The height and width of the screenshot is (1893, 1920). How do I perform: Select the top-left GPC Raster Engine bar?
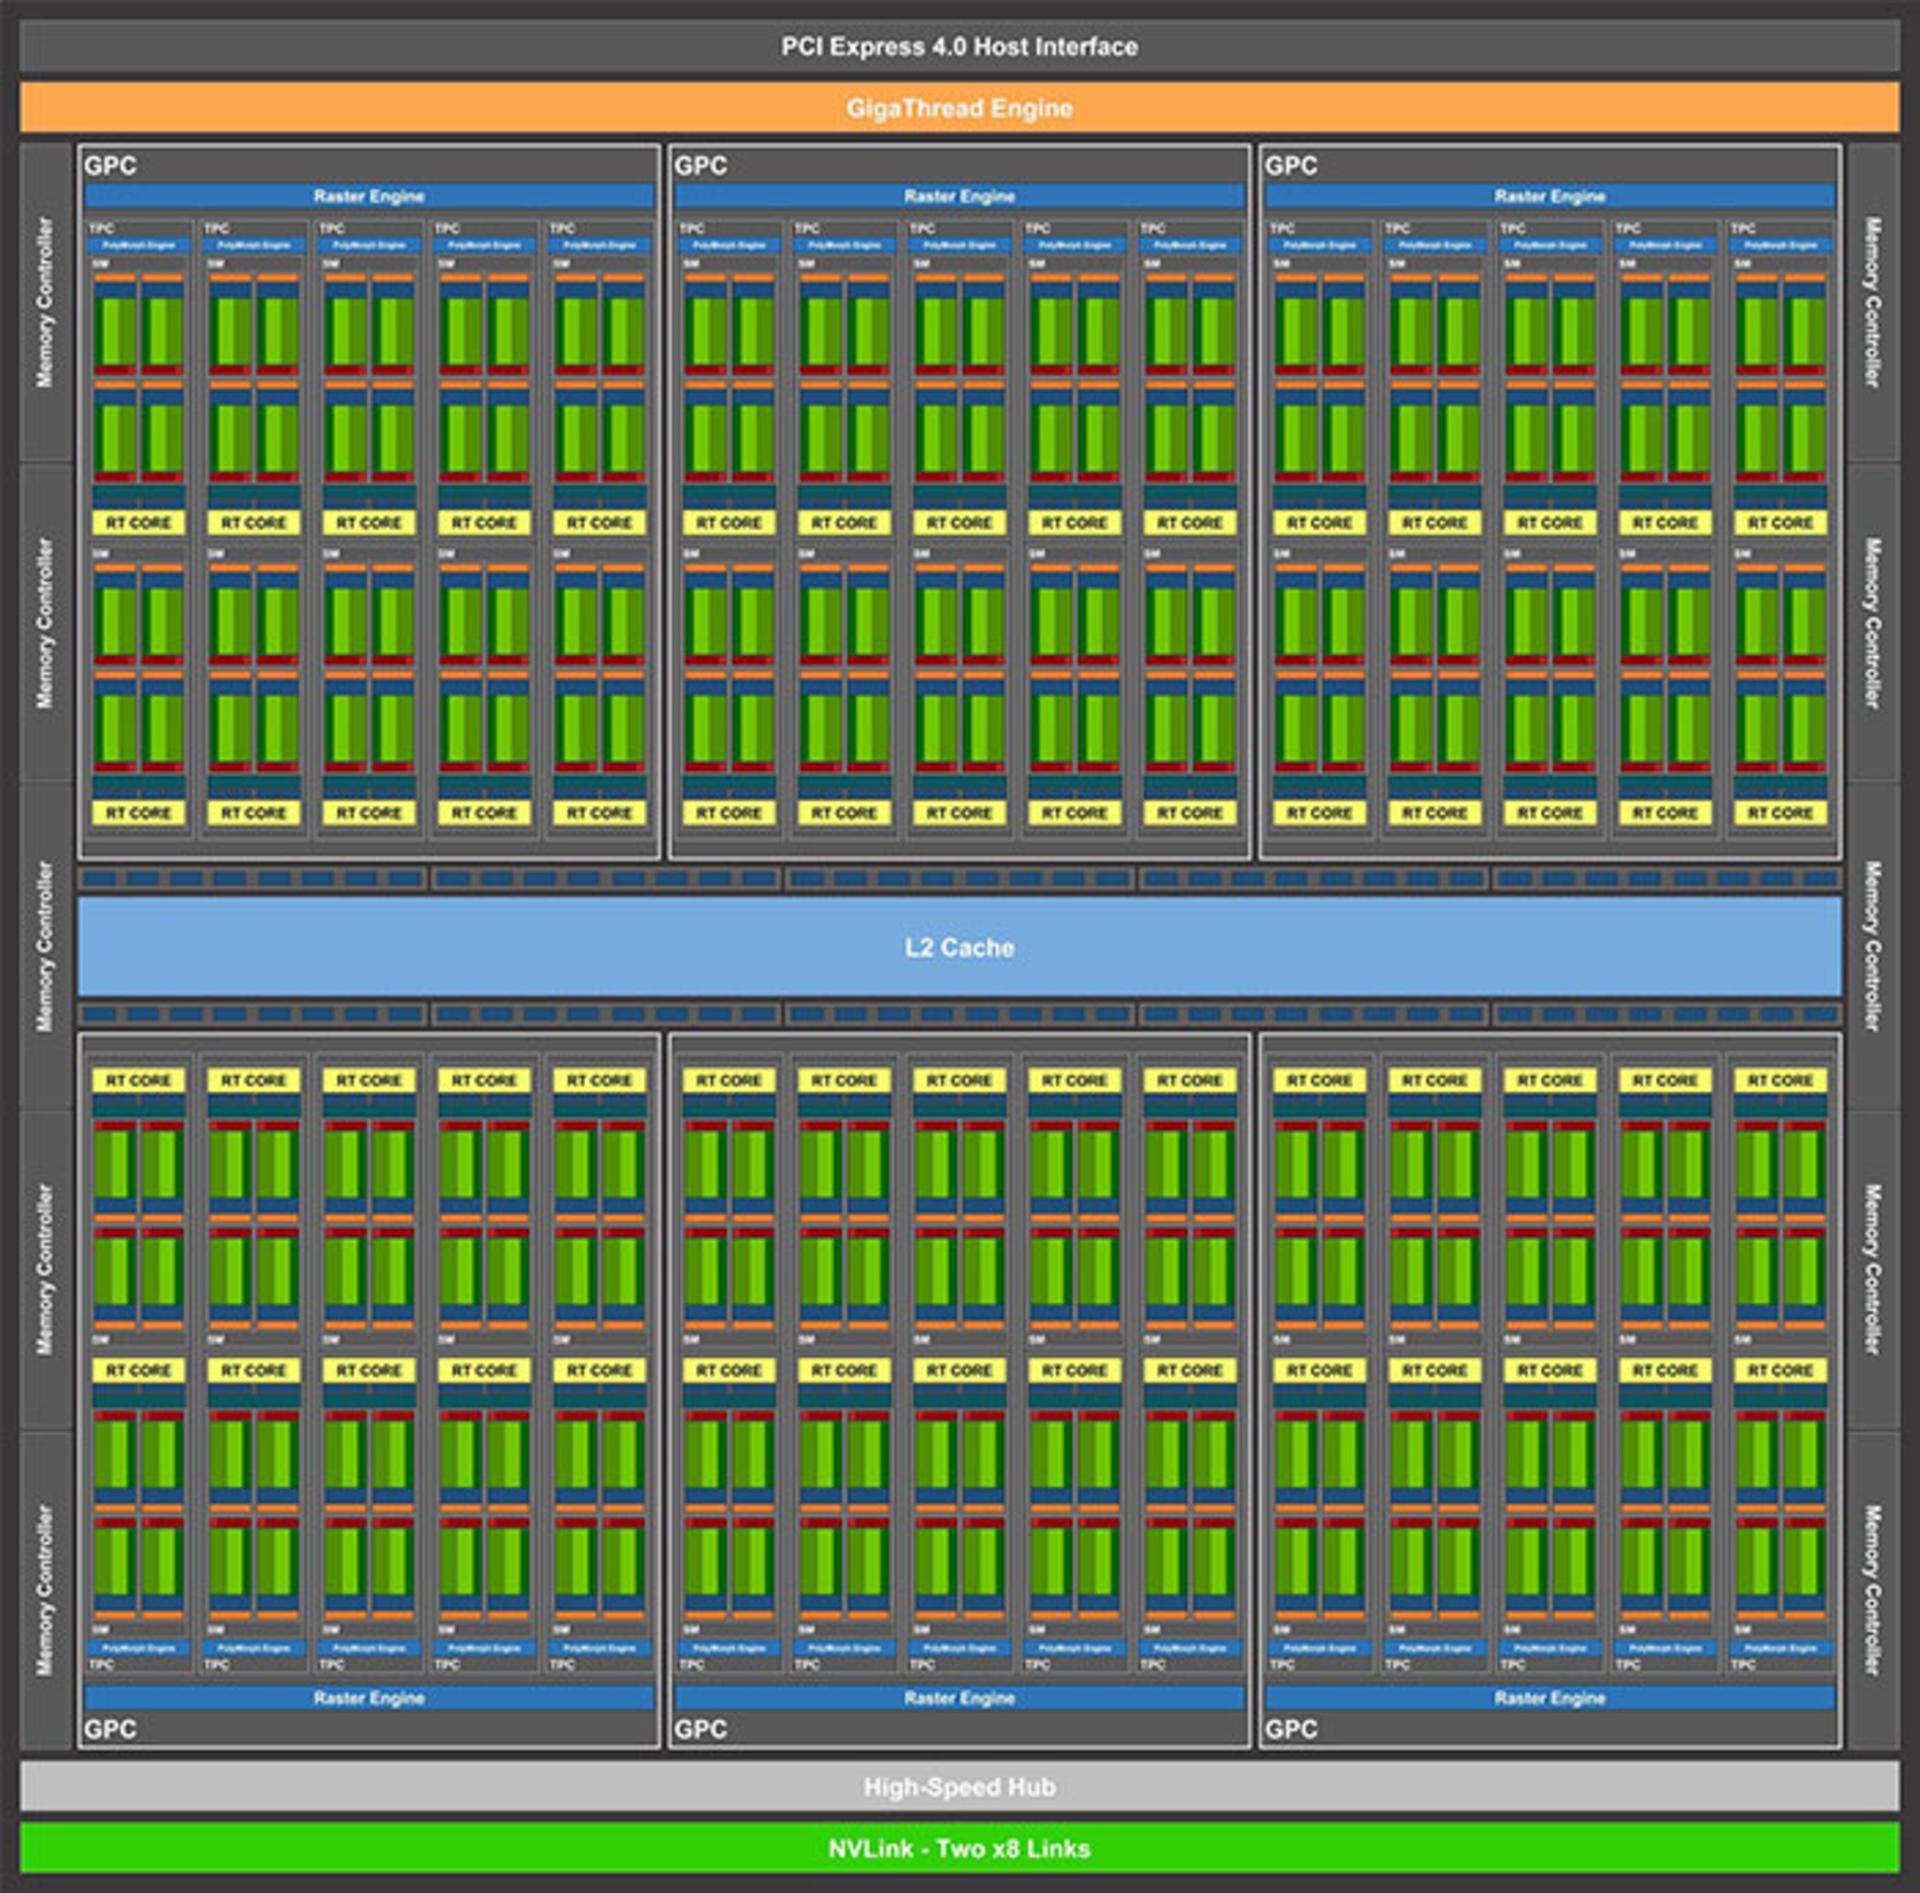click(369, 196)
